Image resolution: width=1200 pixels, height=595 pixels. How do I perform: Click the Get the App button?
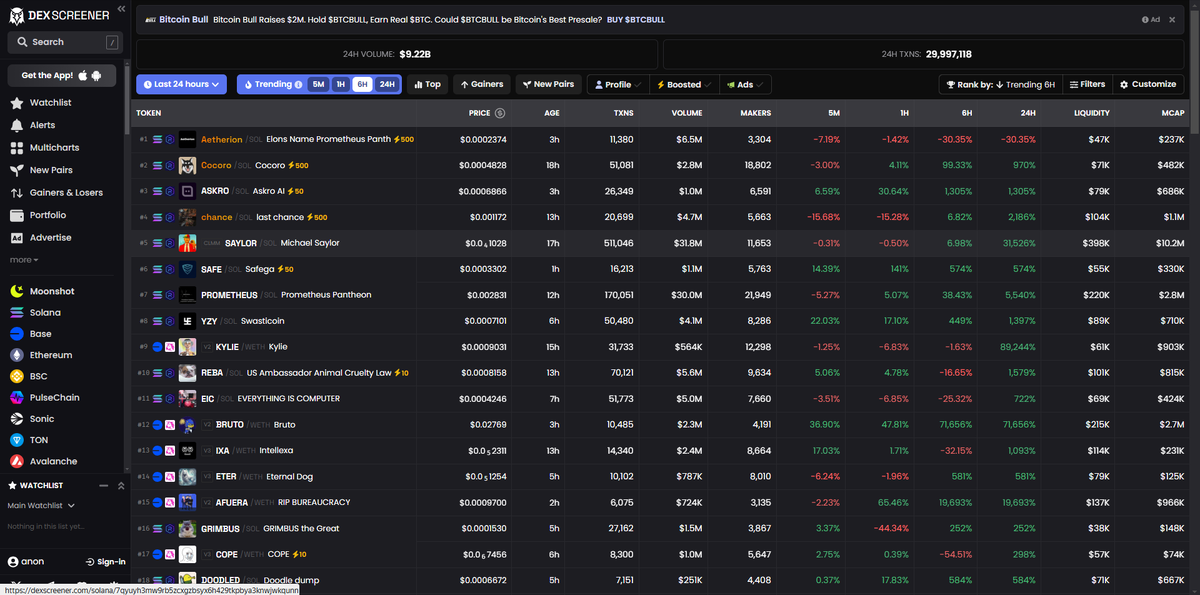(x=61, y=76)
